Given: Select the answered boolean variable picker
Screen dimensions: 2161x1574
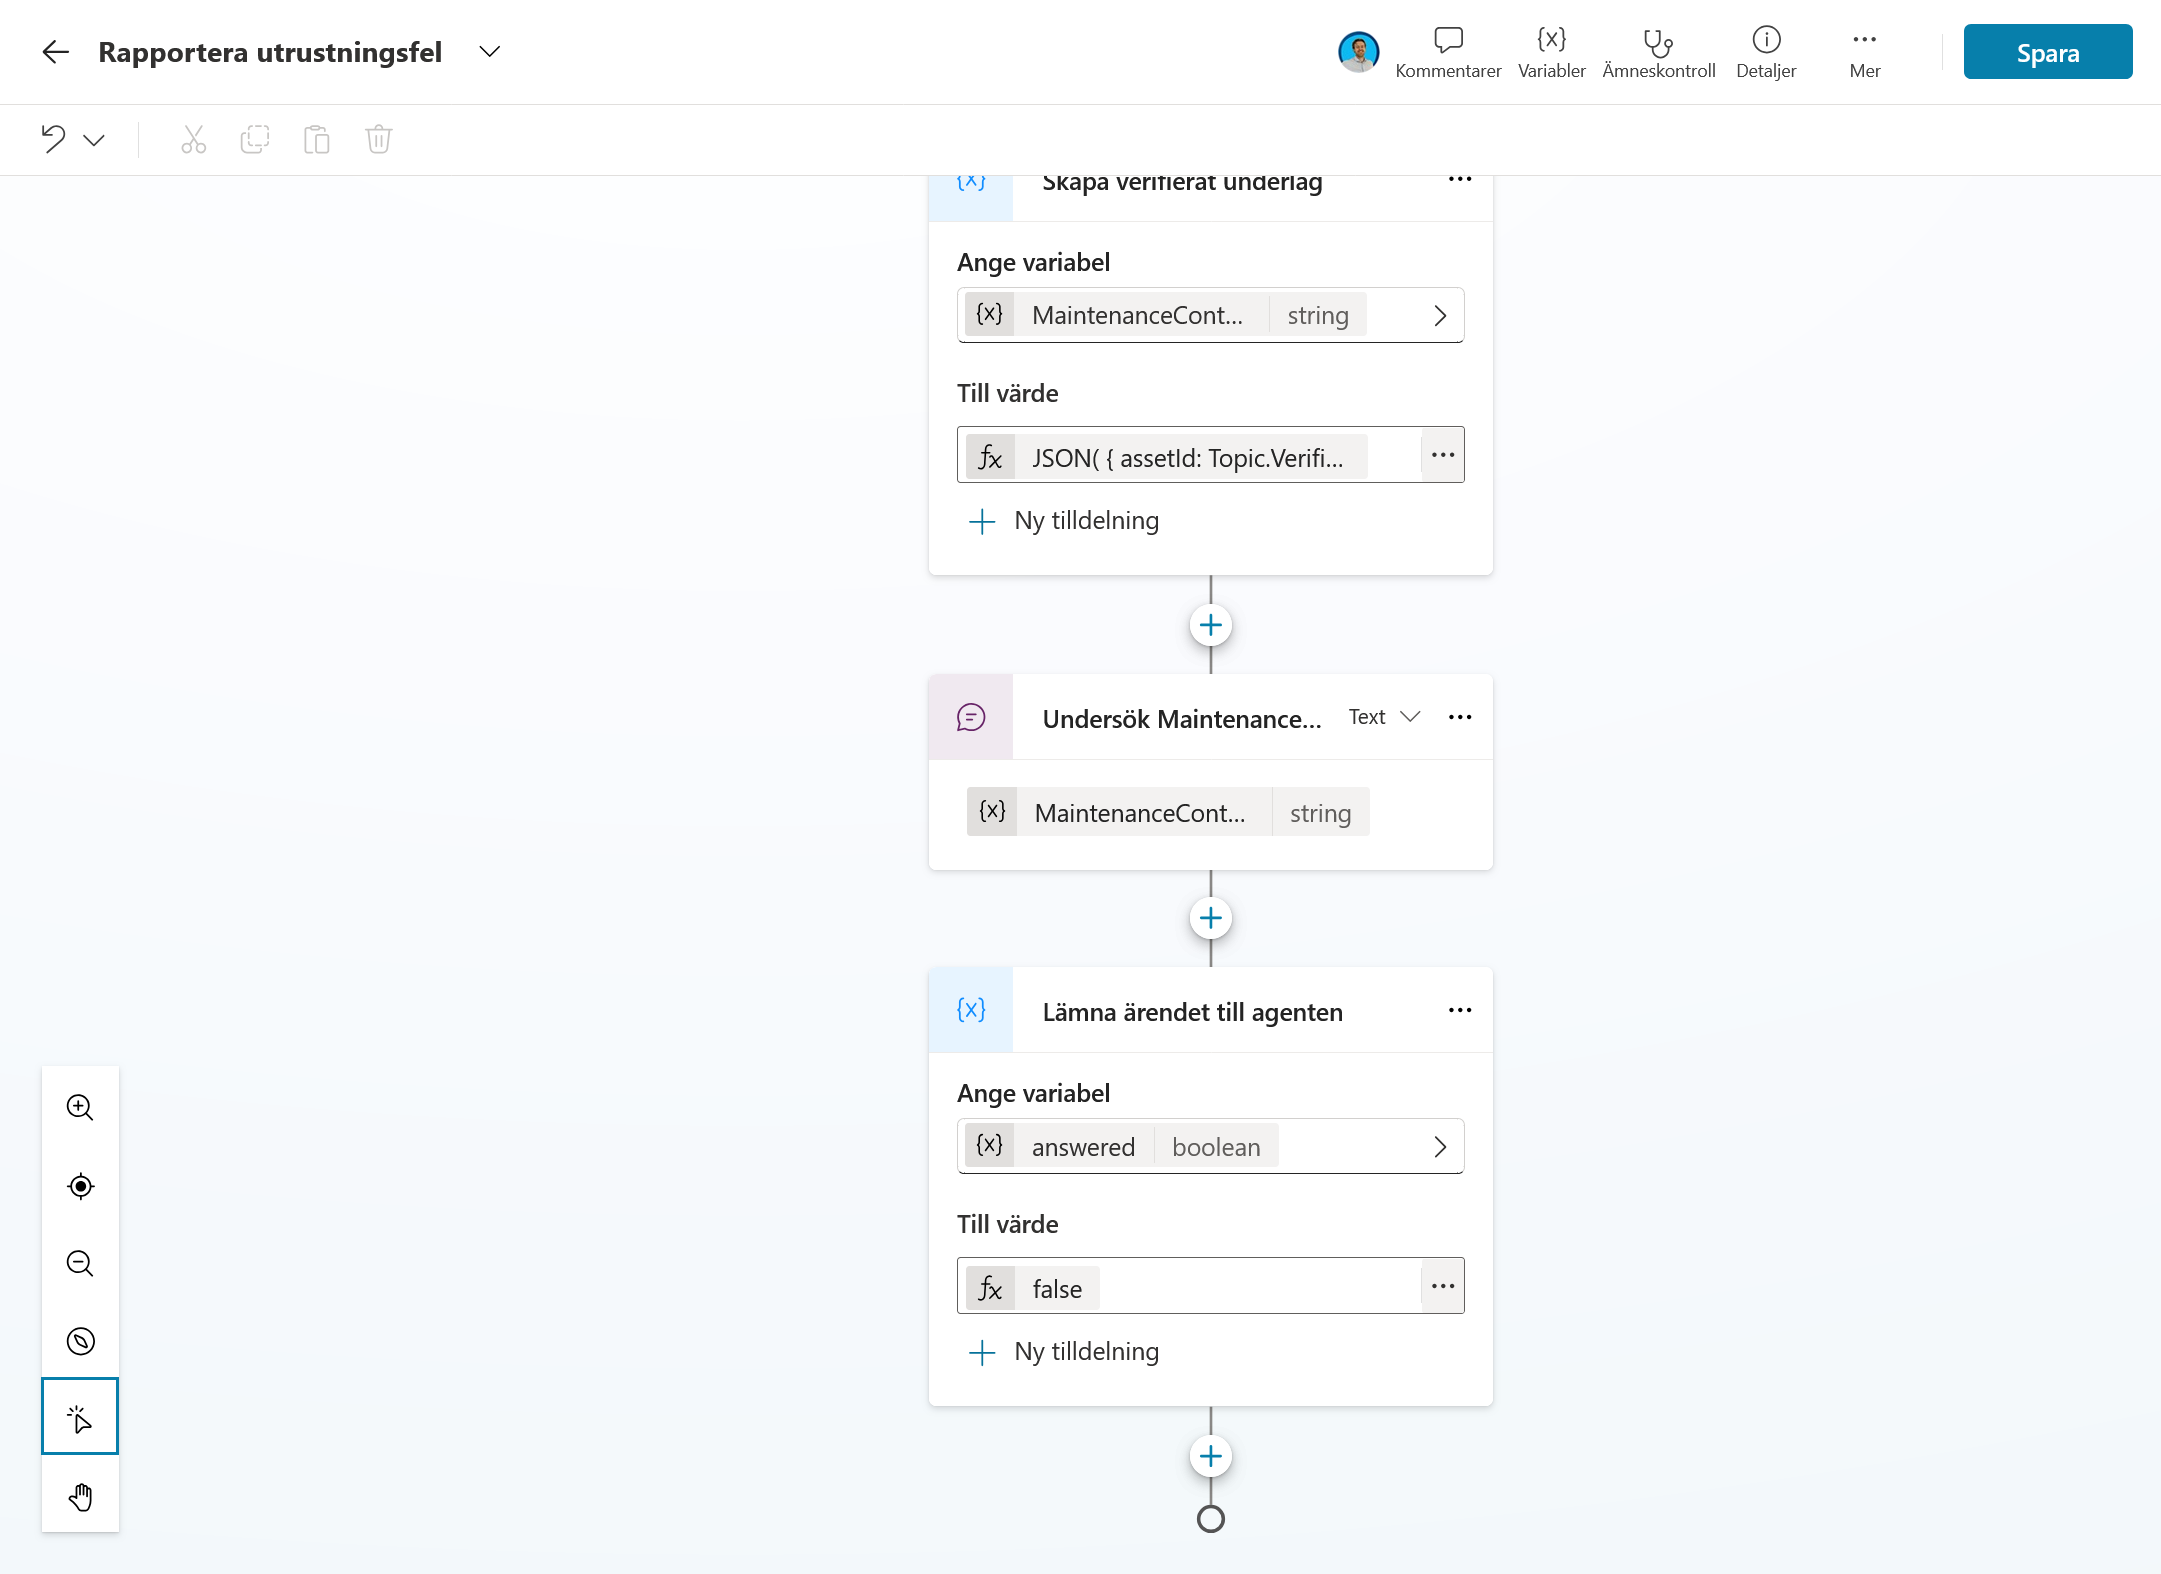Looking at the screenshot, I should 1210,1146.
